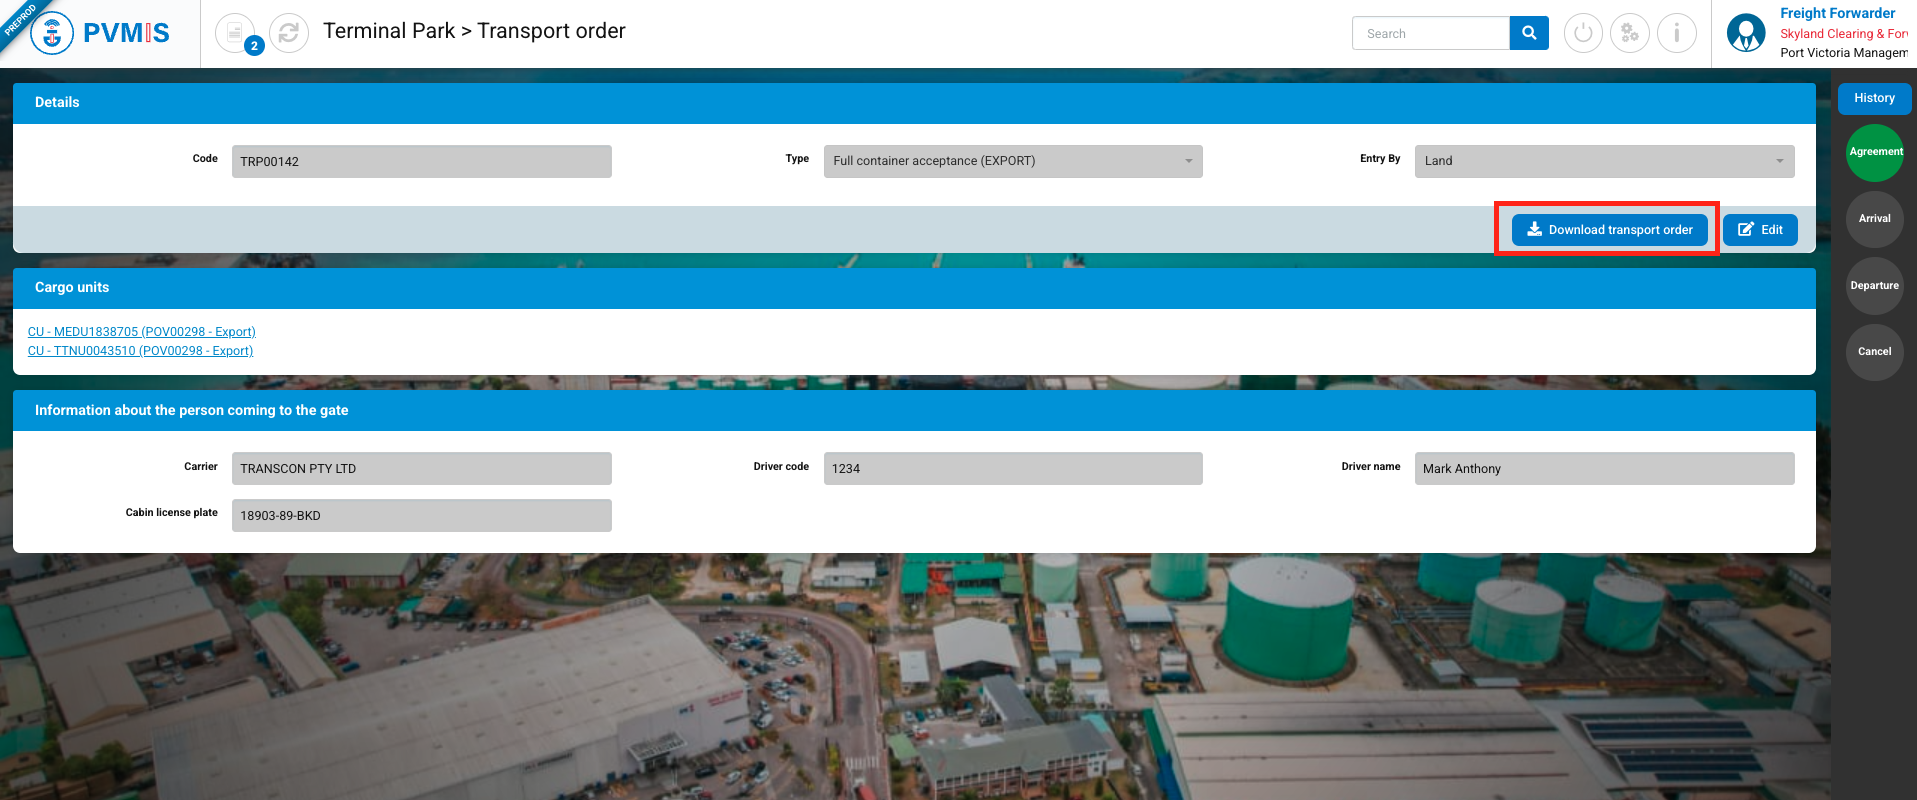Select the Departure status step

(x=1874, y=286)
